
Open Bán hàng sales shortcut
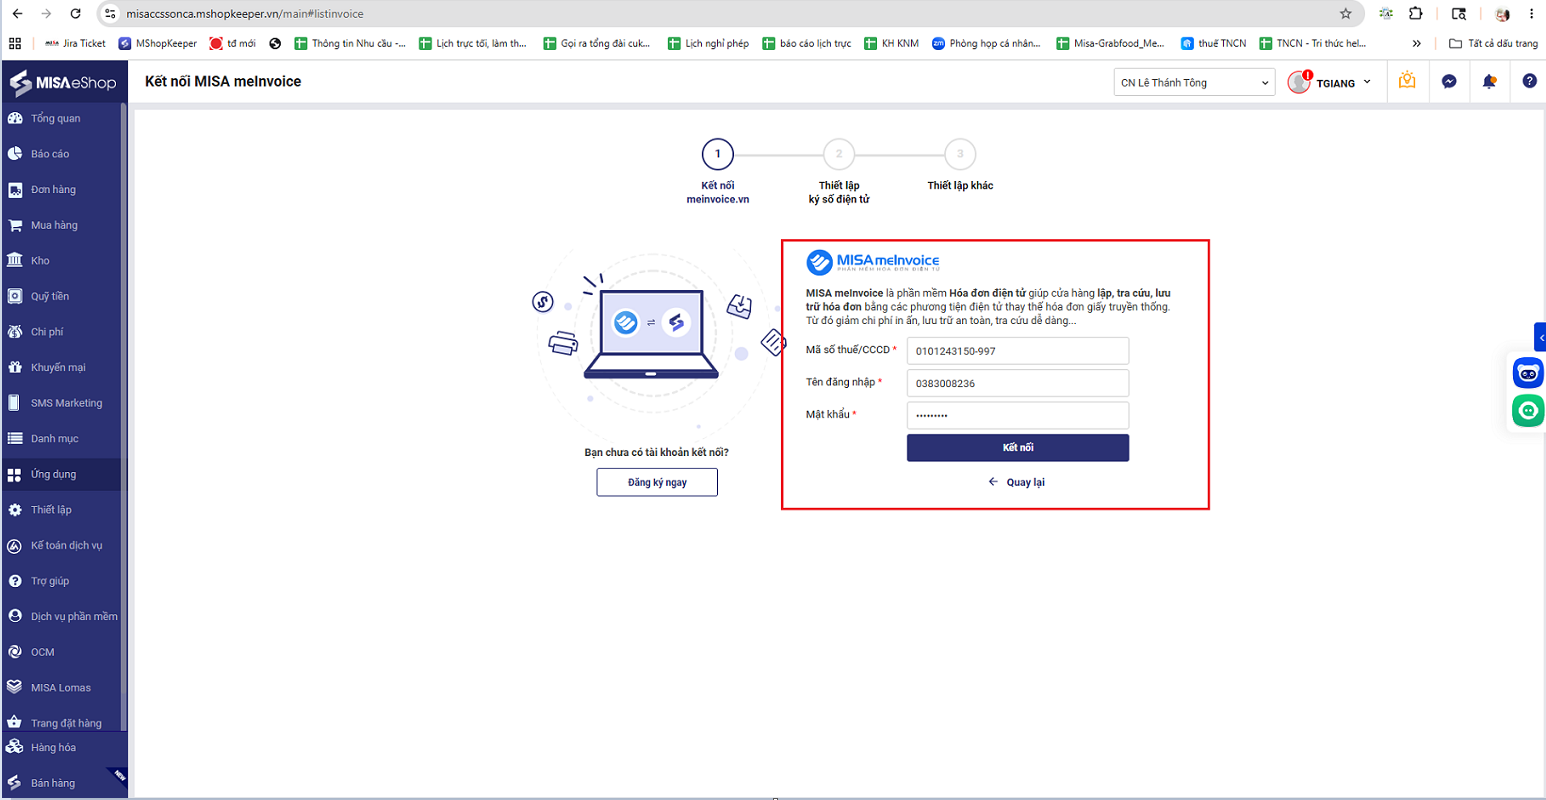(64, 783)
